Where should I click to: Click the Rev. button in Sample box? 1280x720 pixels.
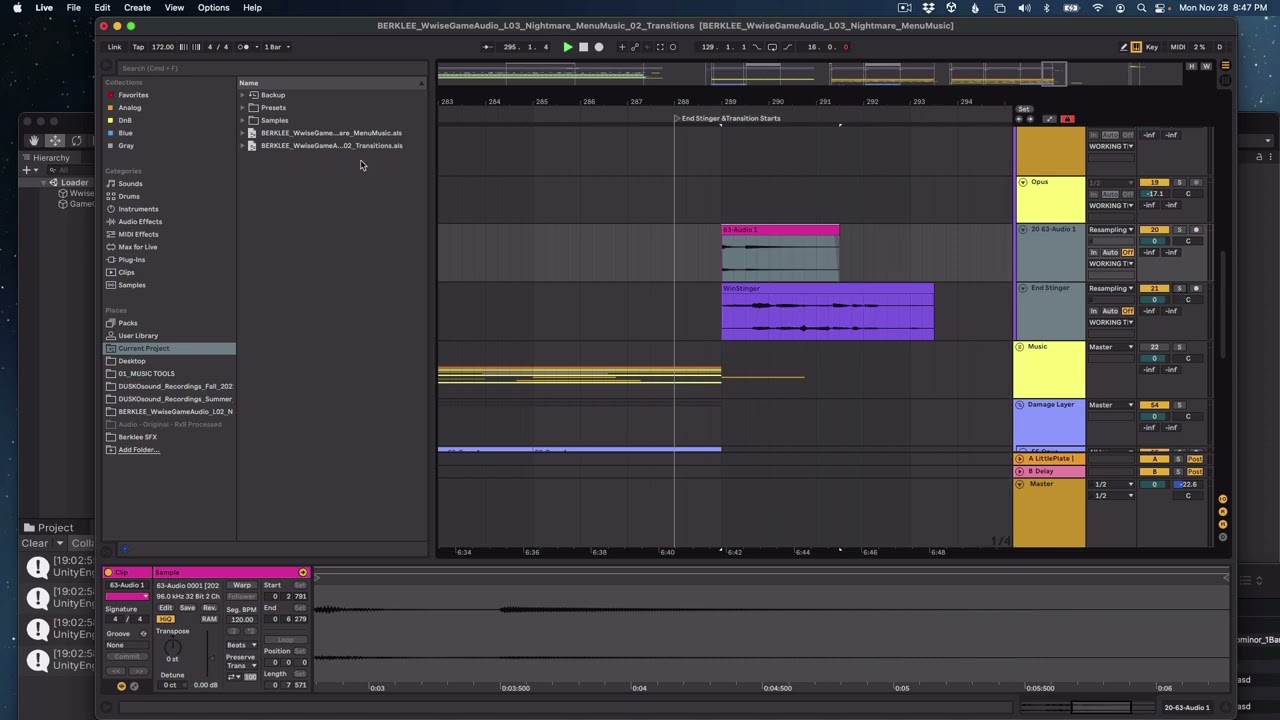click(x=209, y=609)
